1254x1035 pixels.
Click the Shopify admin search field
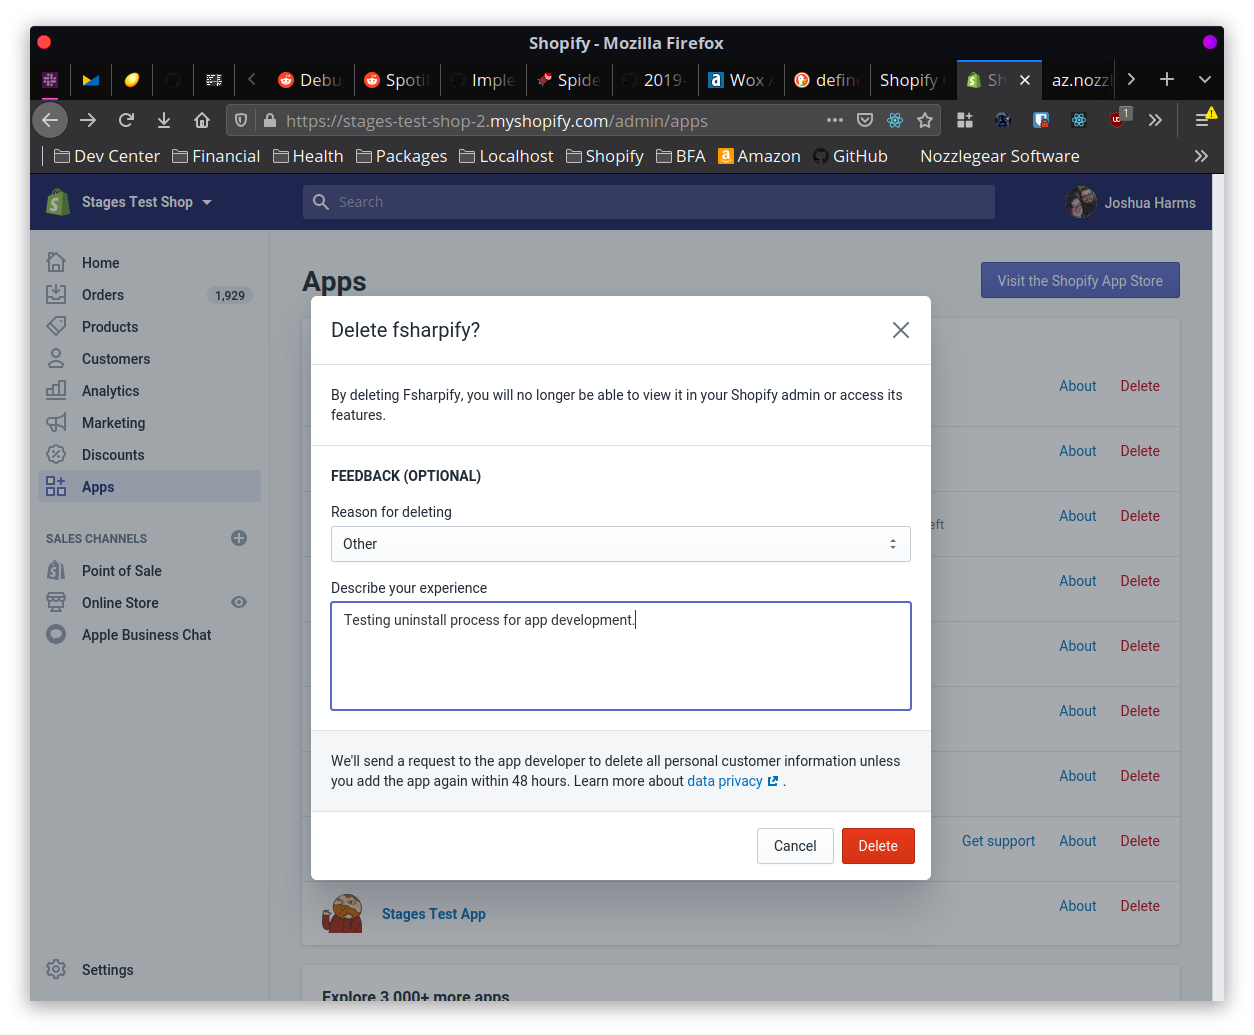click(648, 202)
